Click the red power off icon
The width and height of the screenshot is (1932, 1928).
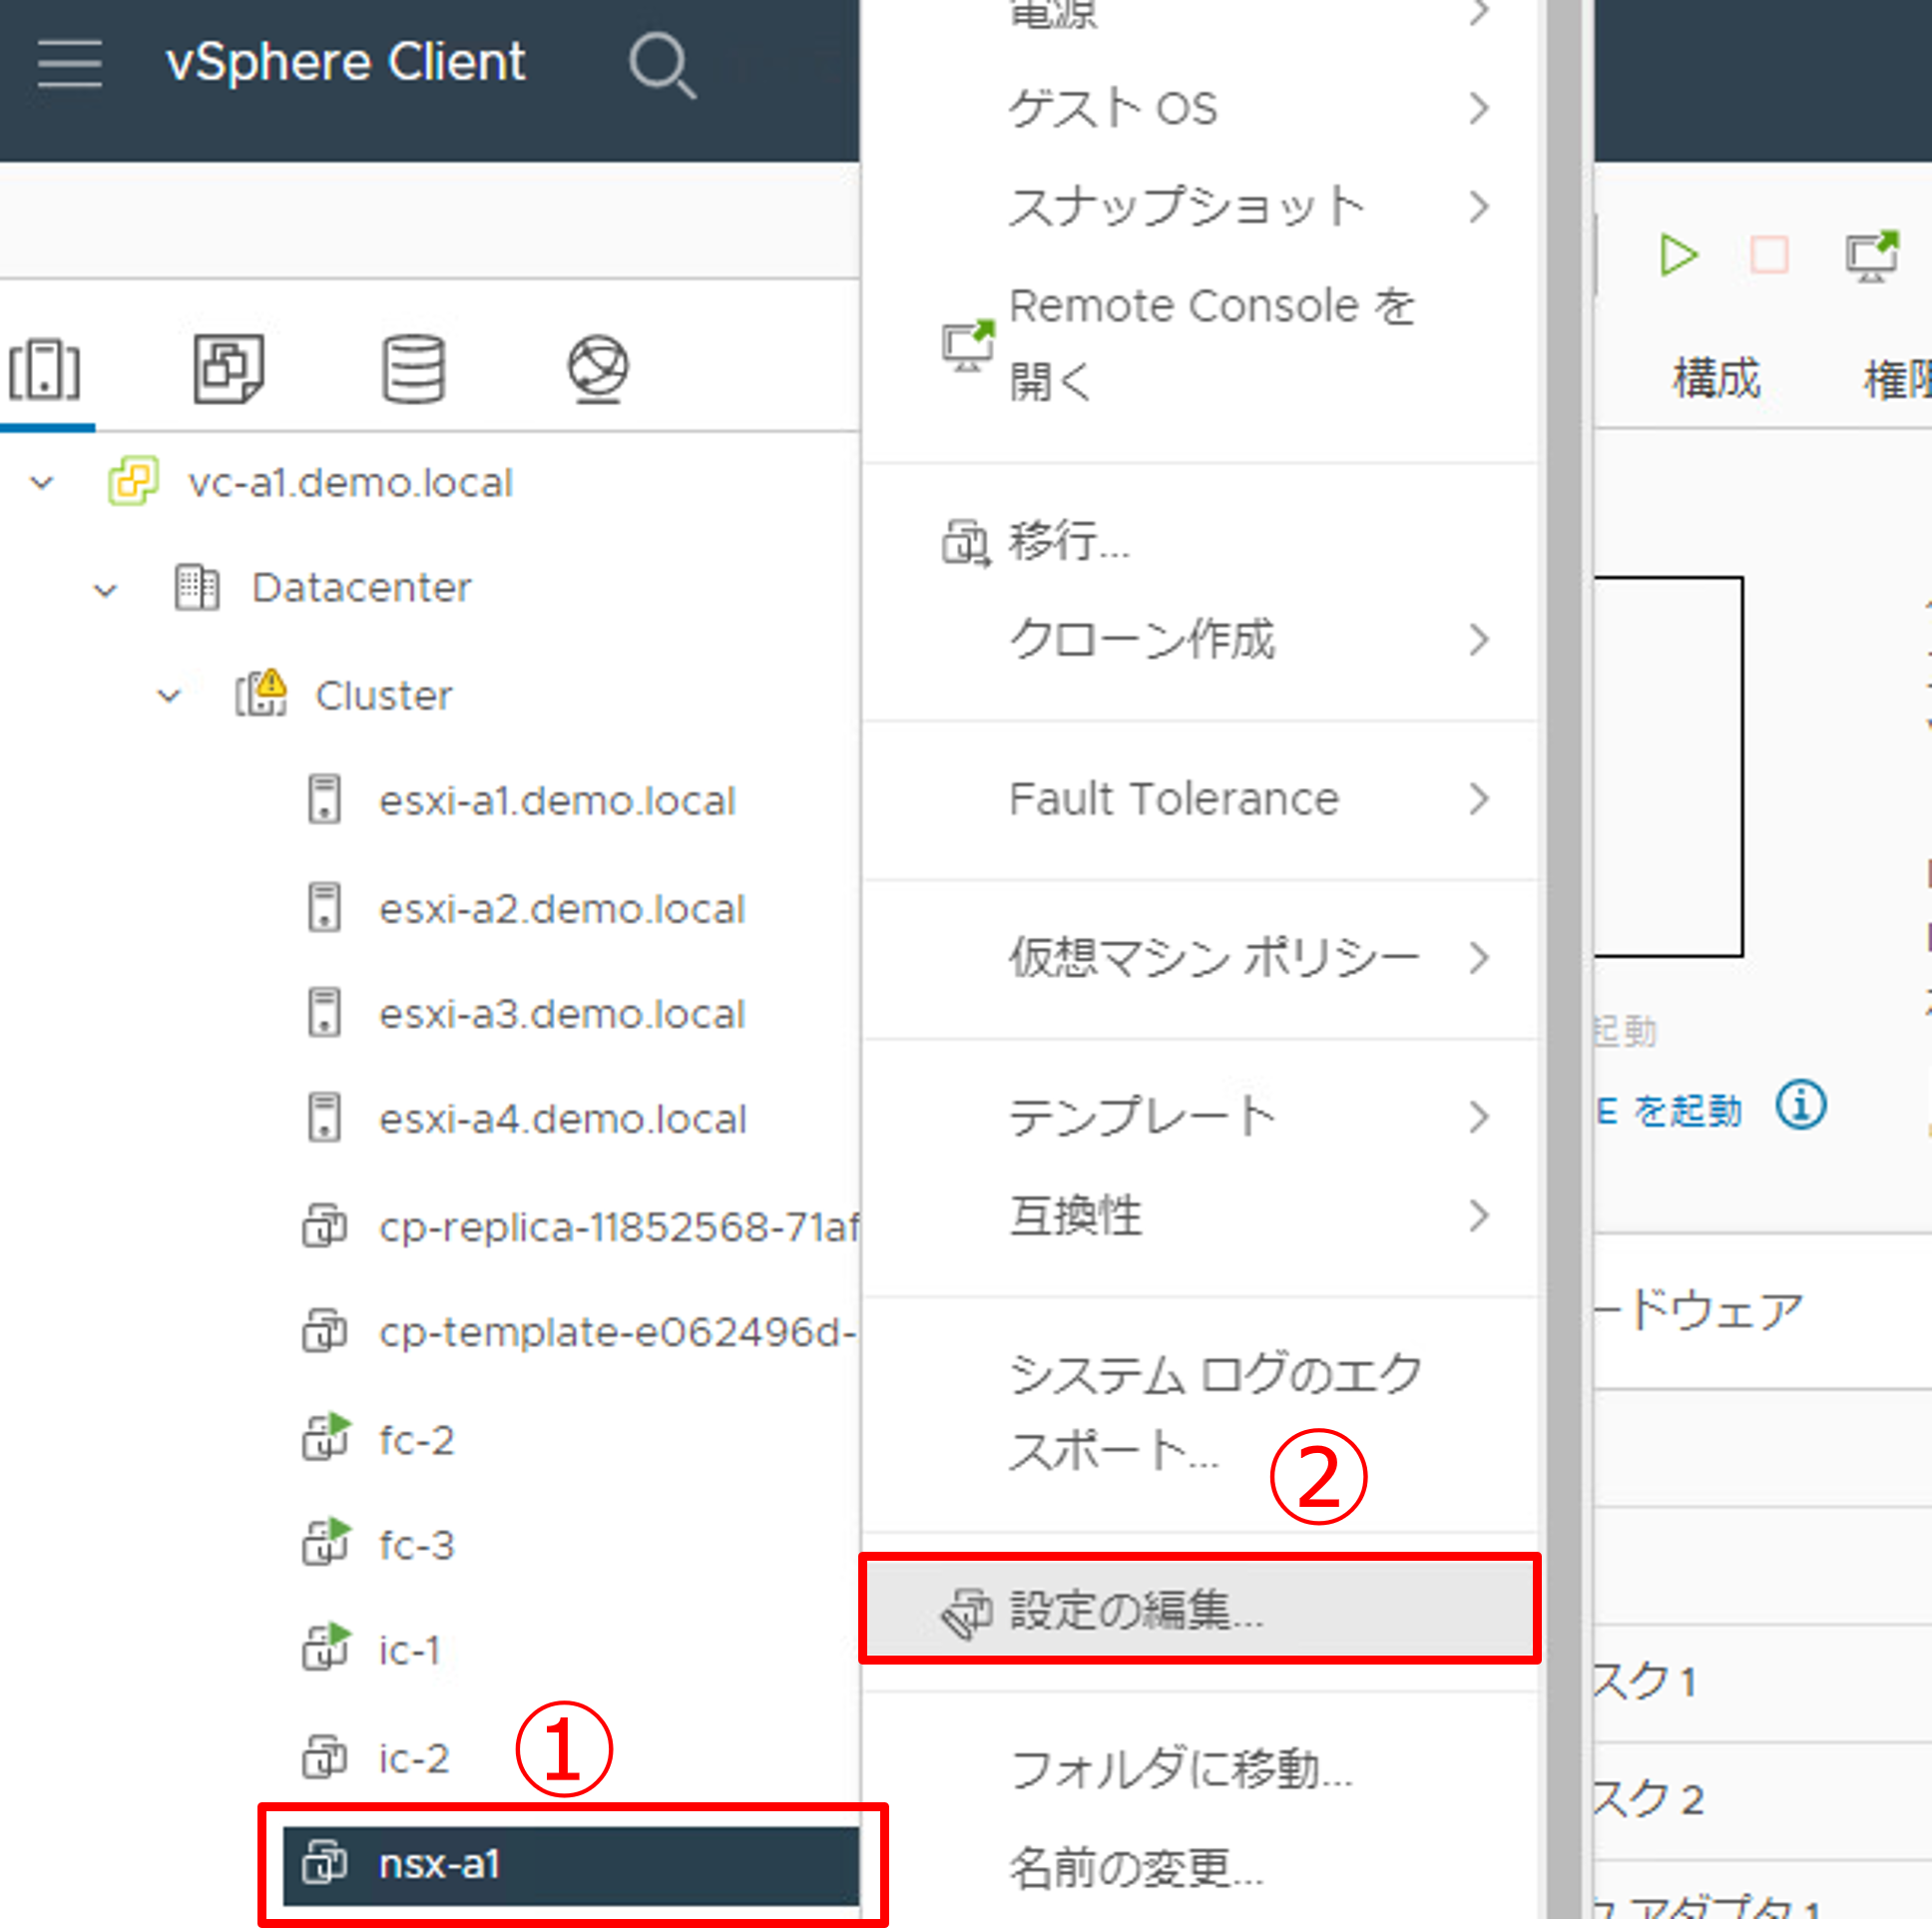point(1768,255)
